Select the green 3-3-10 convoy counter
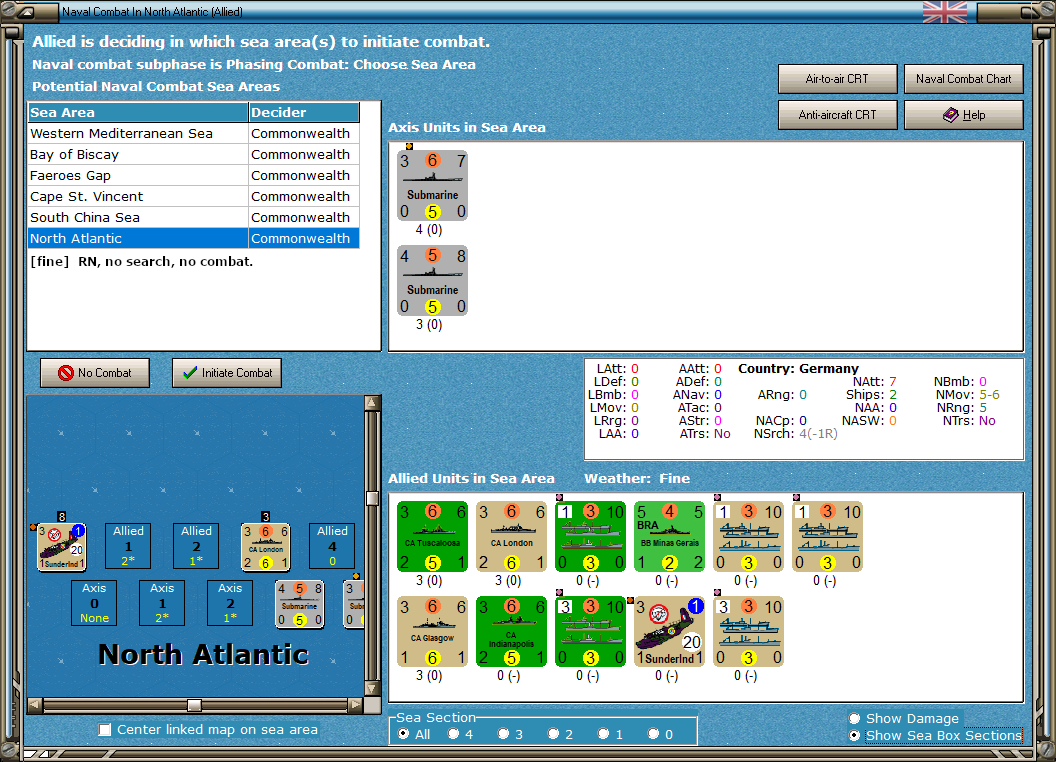1056x762 pixels. coord(591,631)
